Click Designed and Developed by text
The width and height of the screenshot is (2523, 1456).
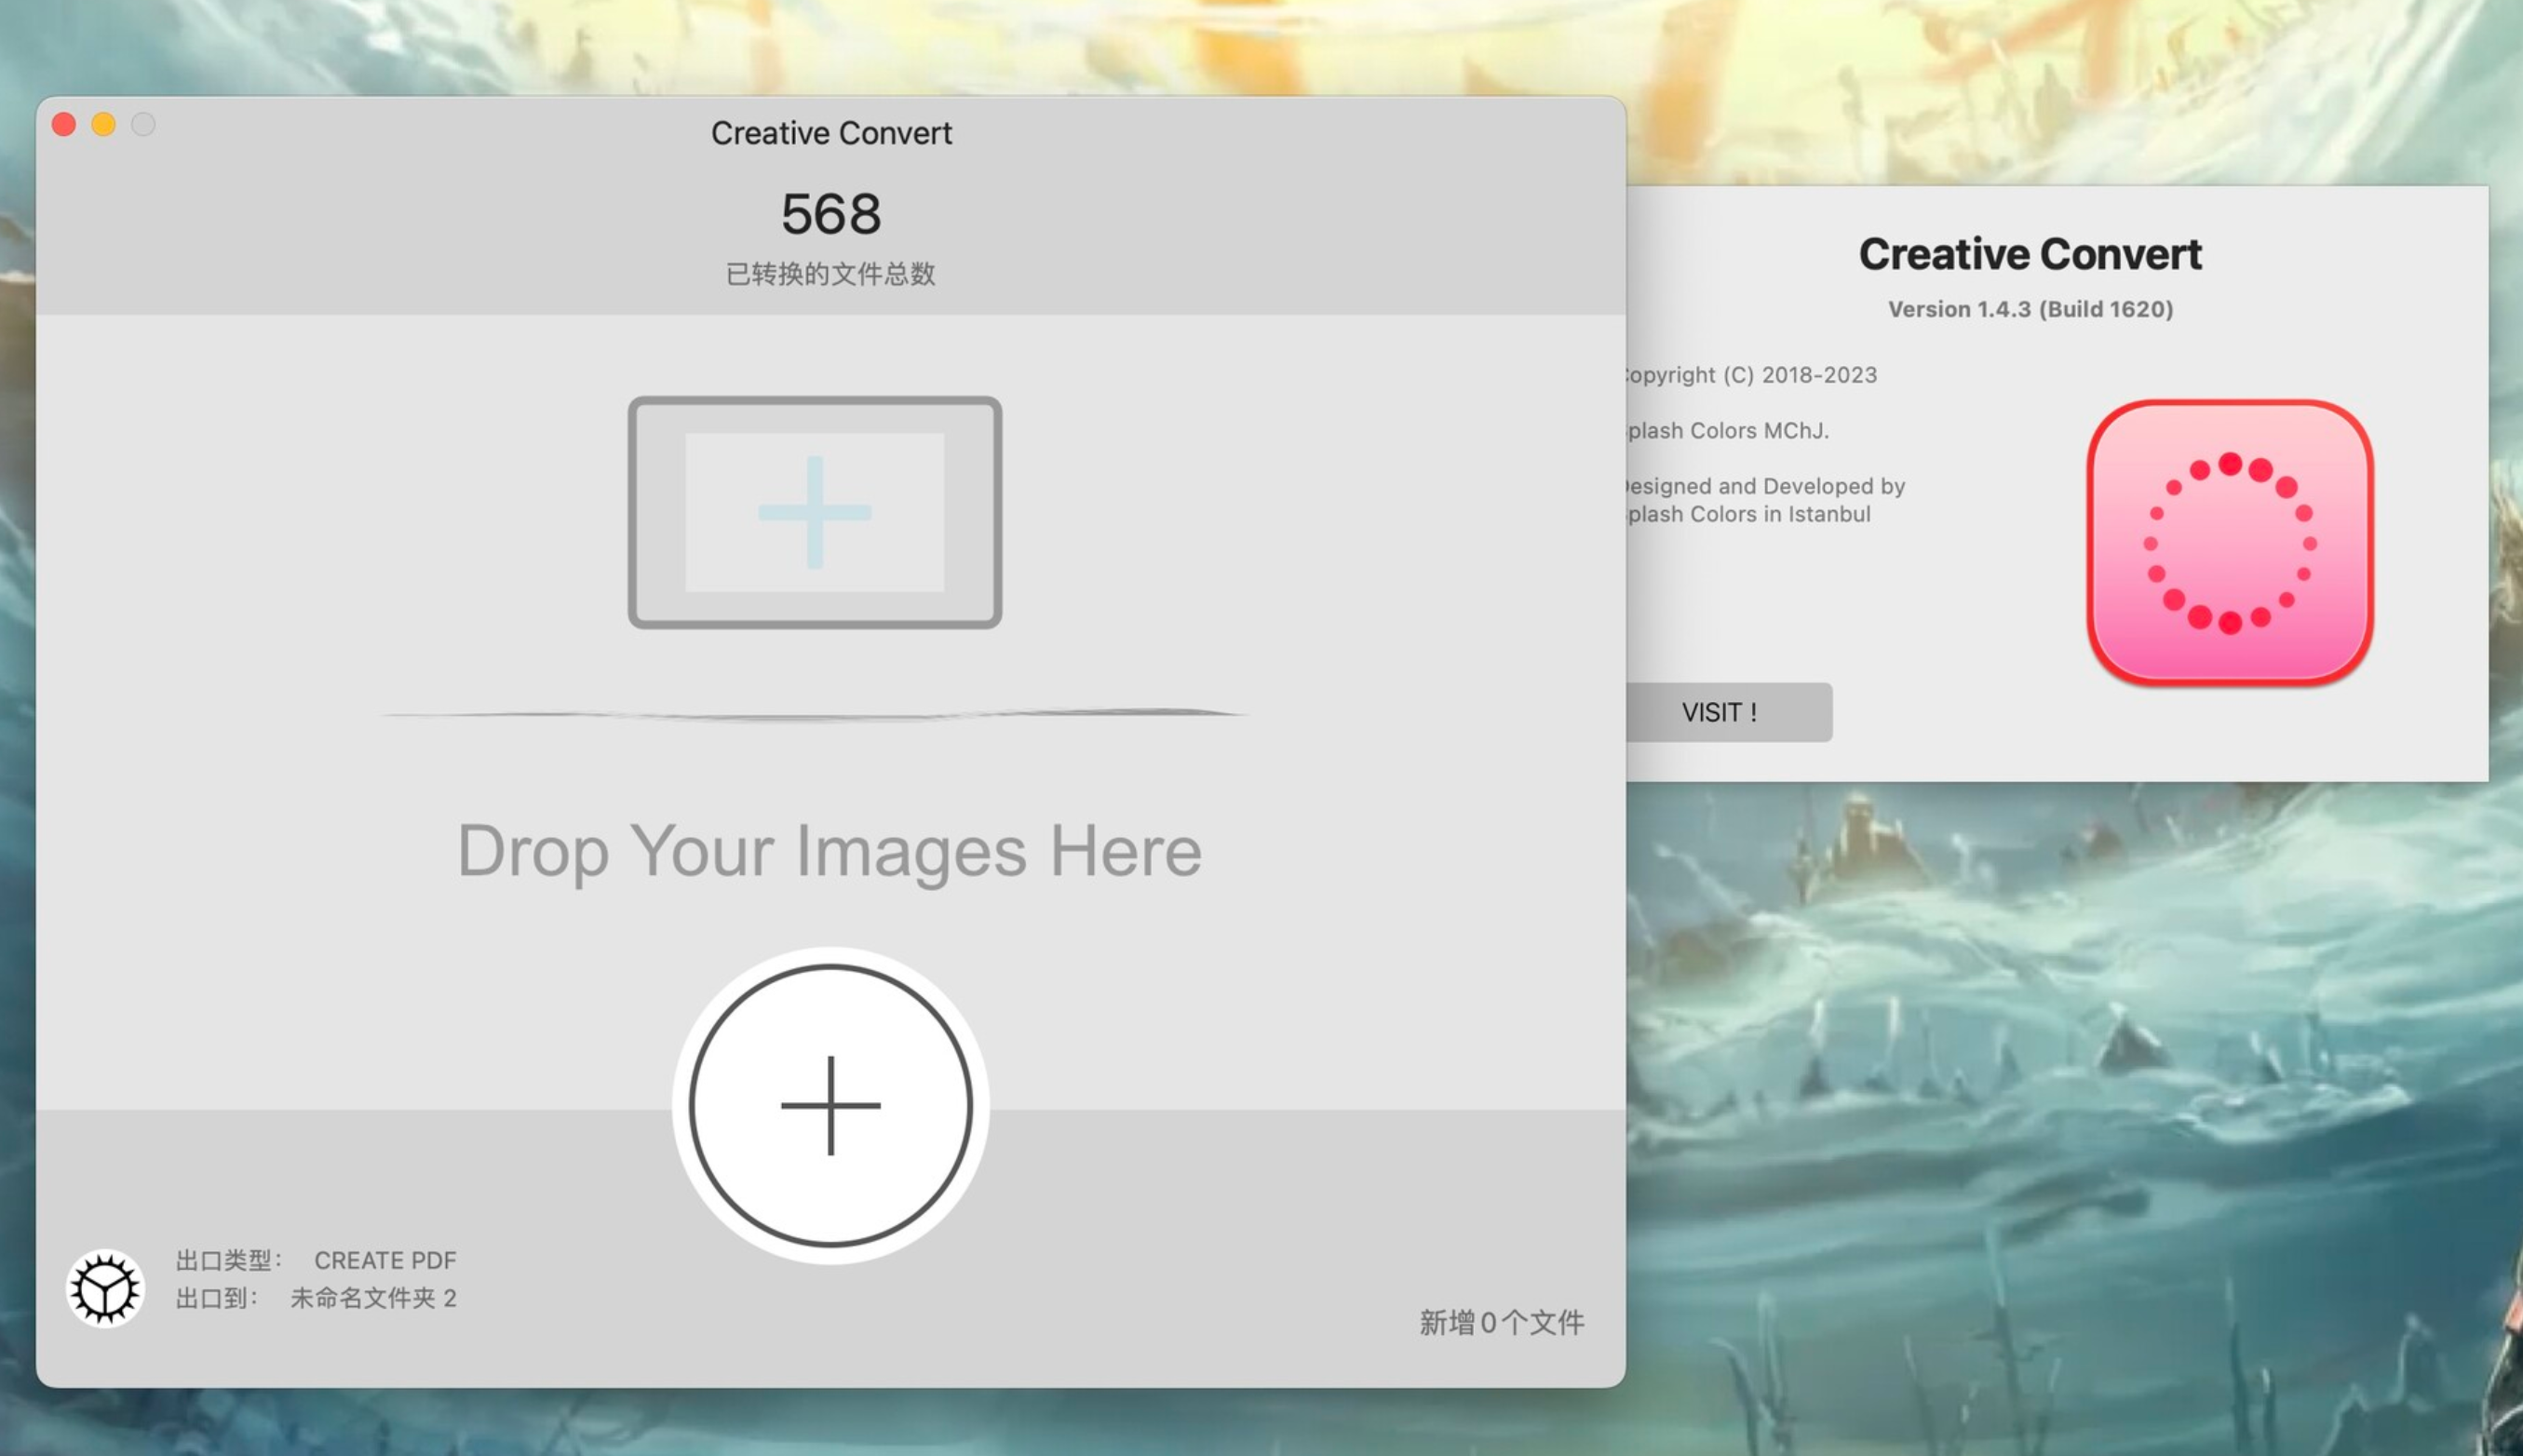tap(1765, 486)
